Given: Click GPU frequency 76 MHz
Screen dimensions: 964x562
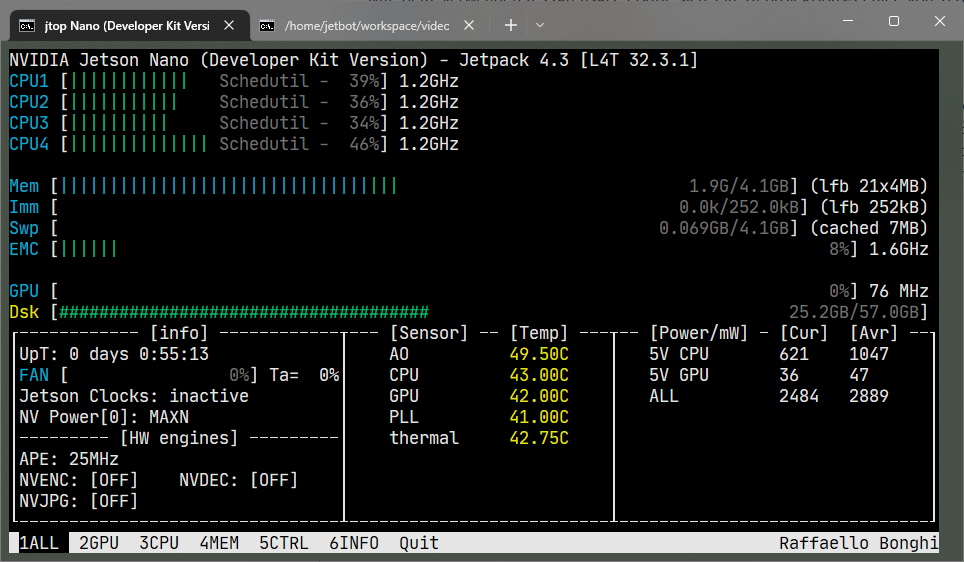Looking at the screenshot, I should pyautogui.click(x=898, y=291).
